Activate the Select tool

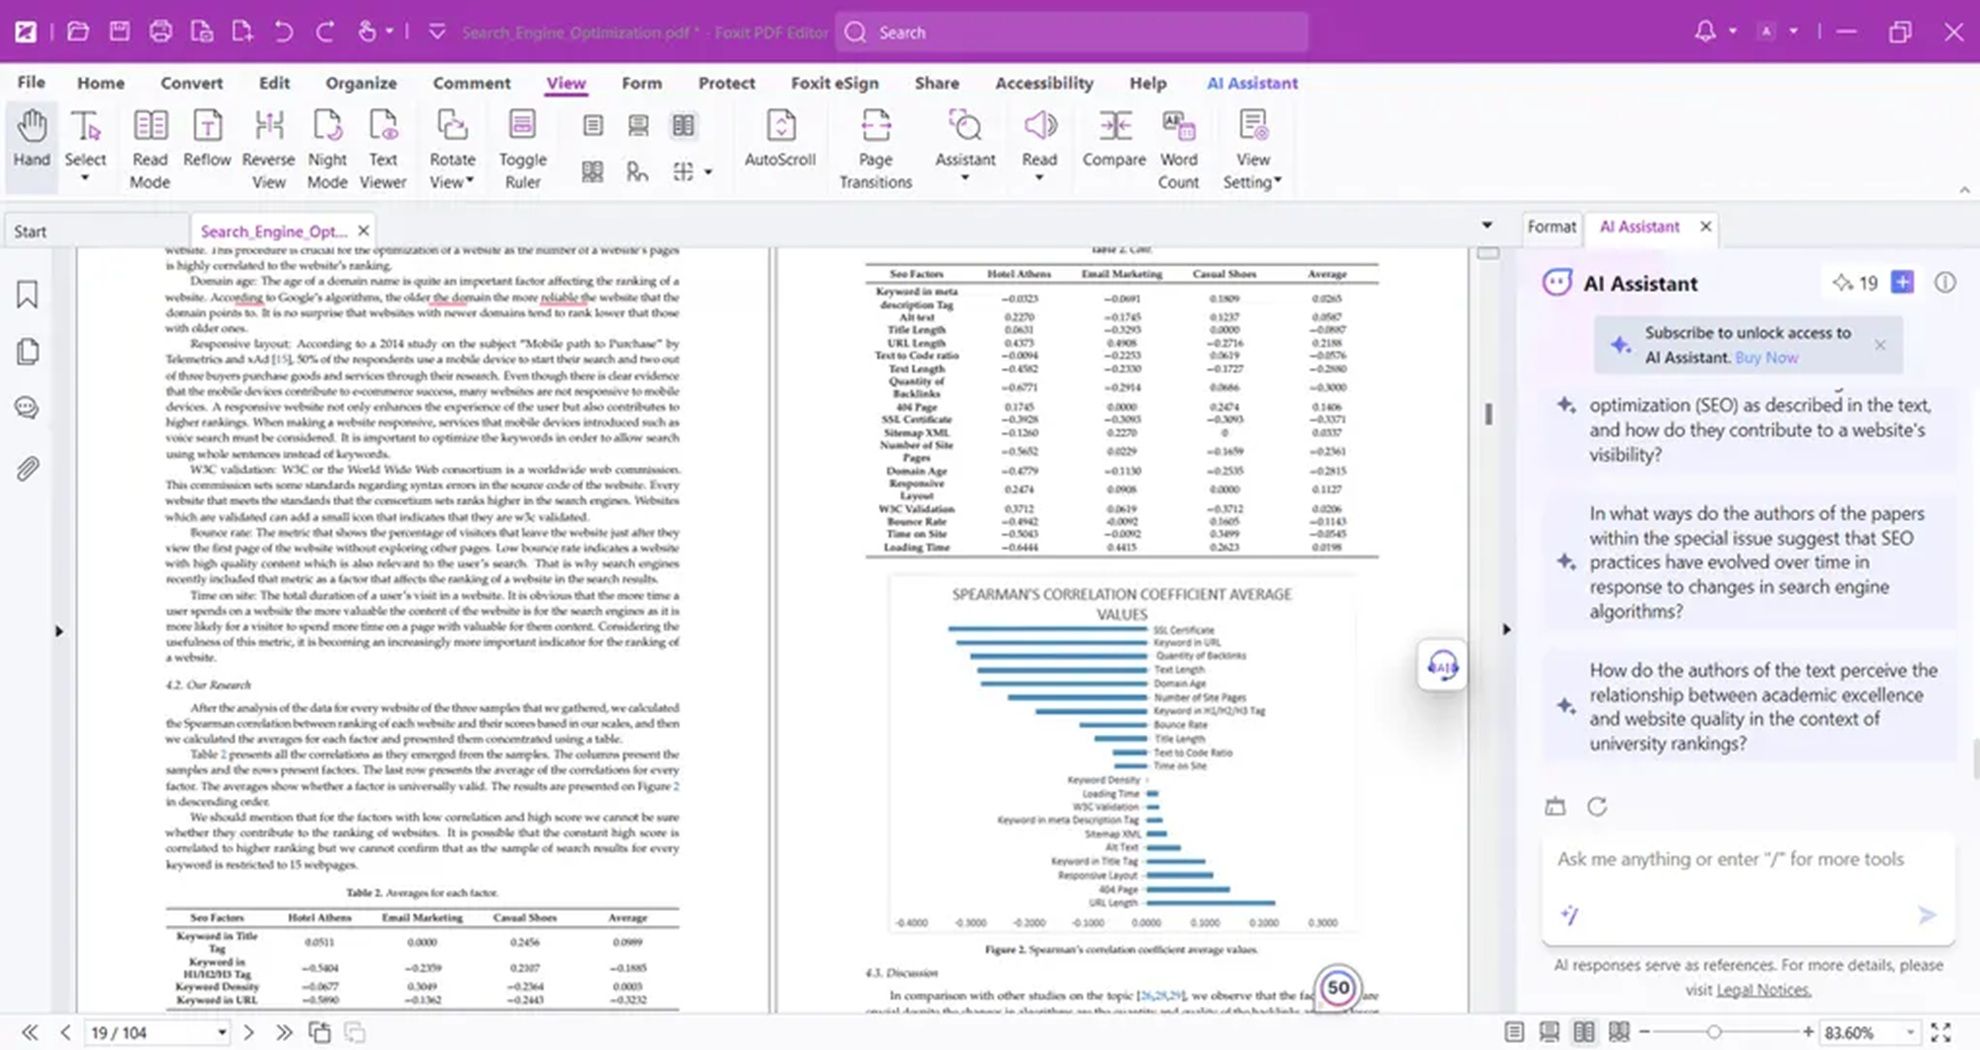[85, 146]
